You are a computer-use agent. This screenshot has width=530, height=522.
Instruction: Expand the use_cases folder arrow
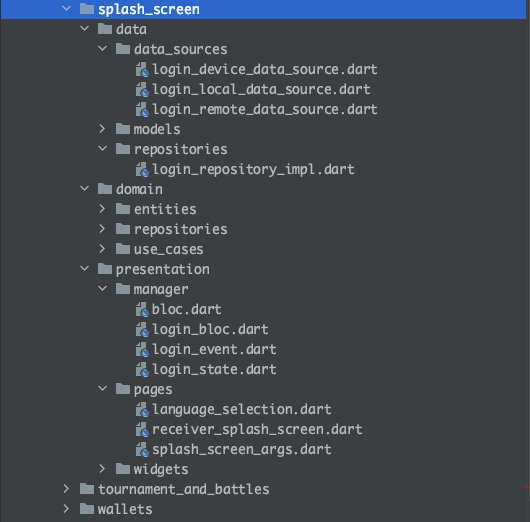tap(102, 249)
